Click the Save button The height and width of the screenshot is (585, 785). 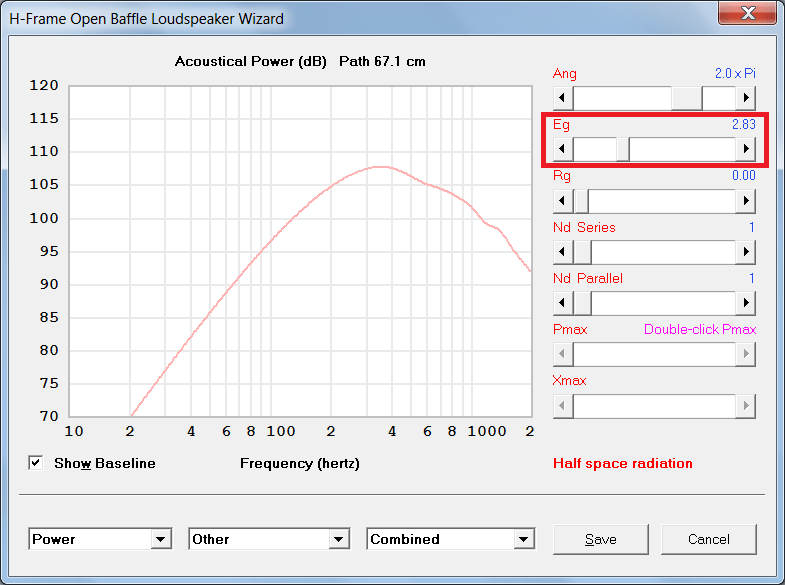(x=601, y=539)
